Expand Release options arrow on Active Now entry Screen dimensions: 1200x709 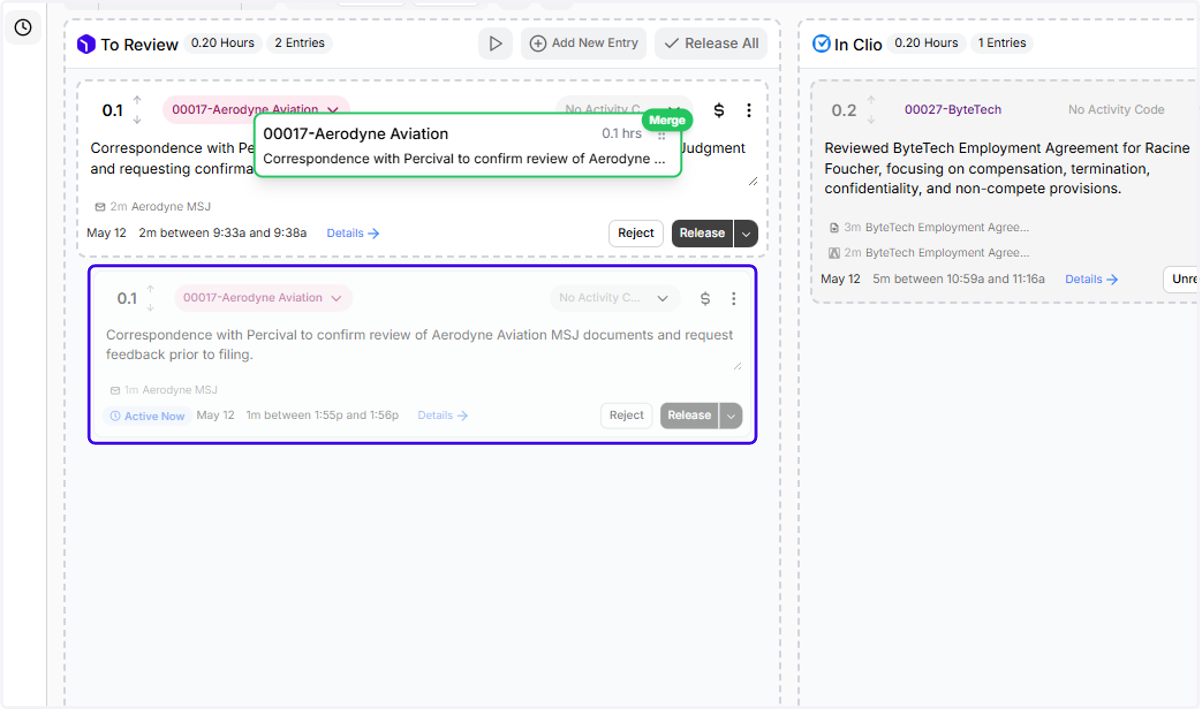click(731, 415)
